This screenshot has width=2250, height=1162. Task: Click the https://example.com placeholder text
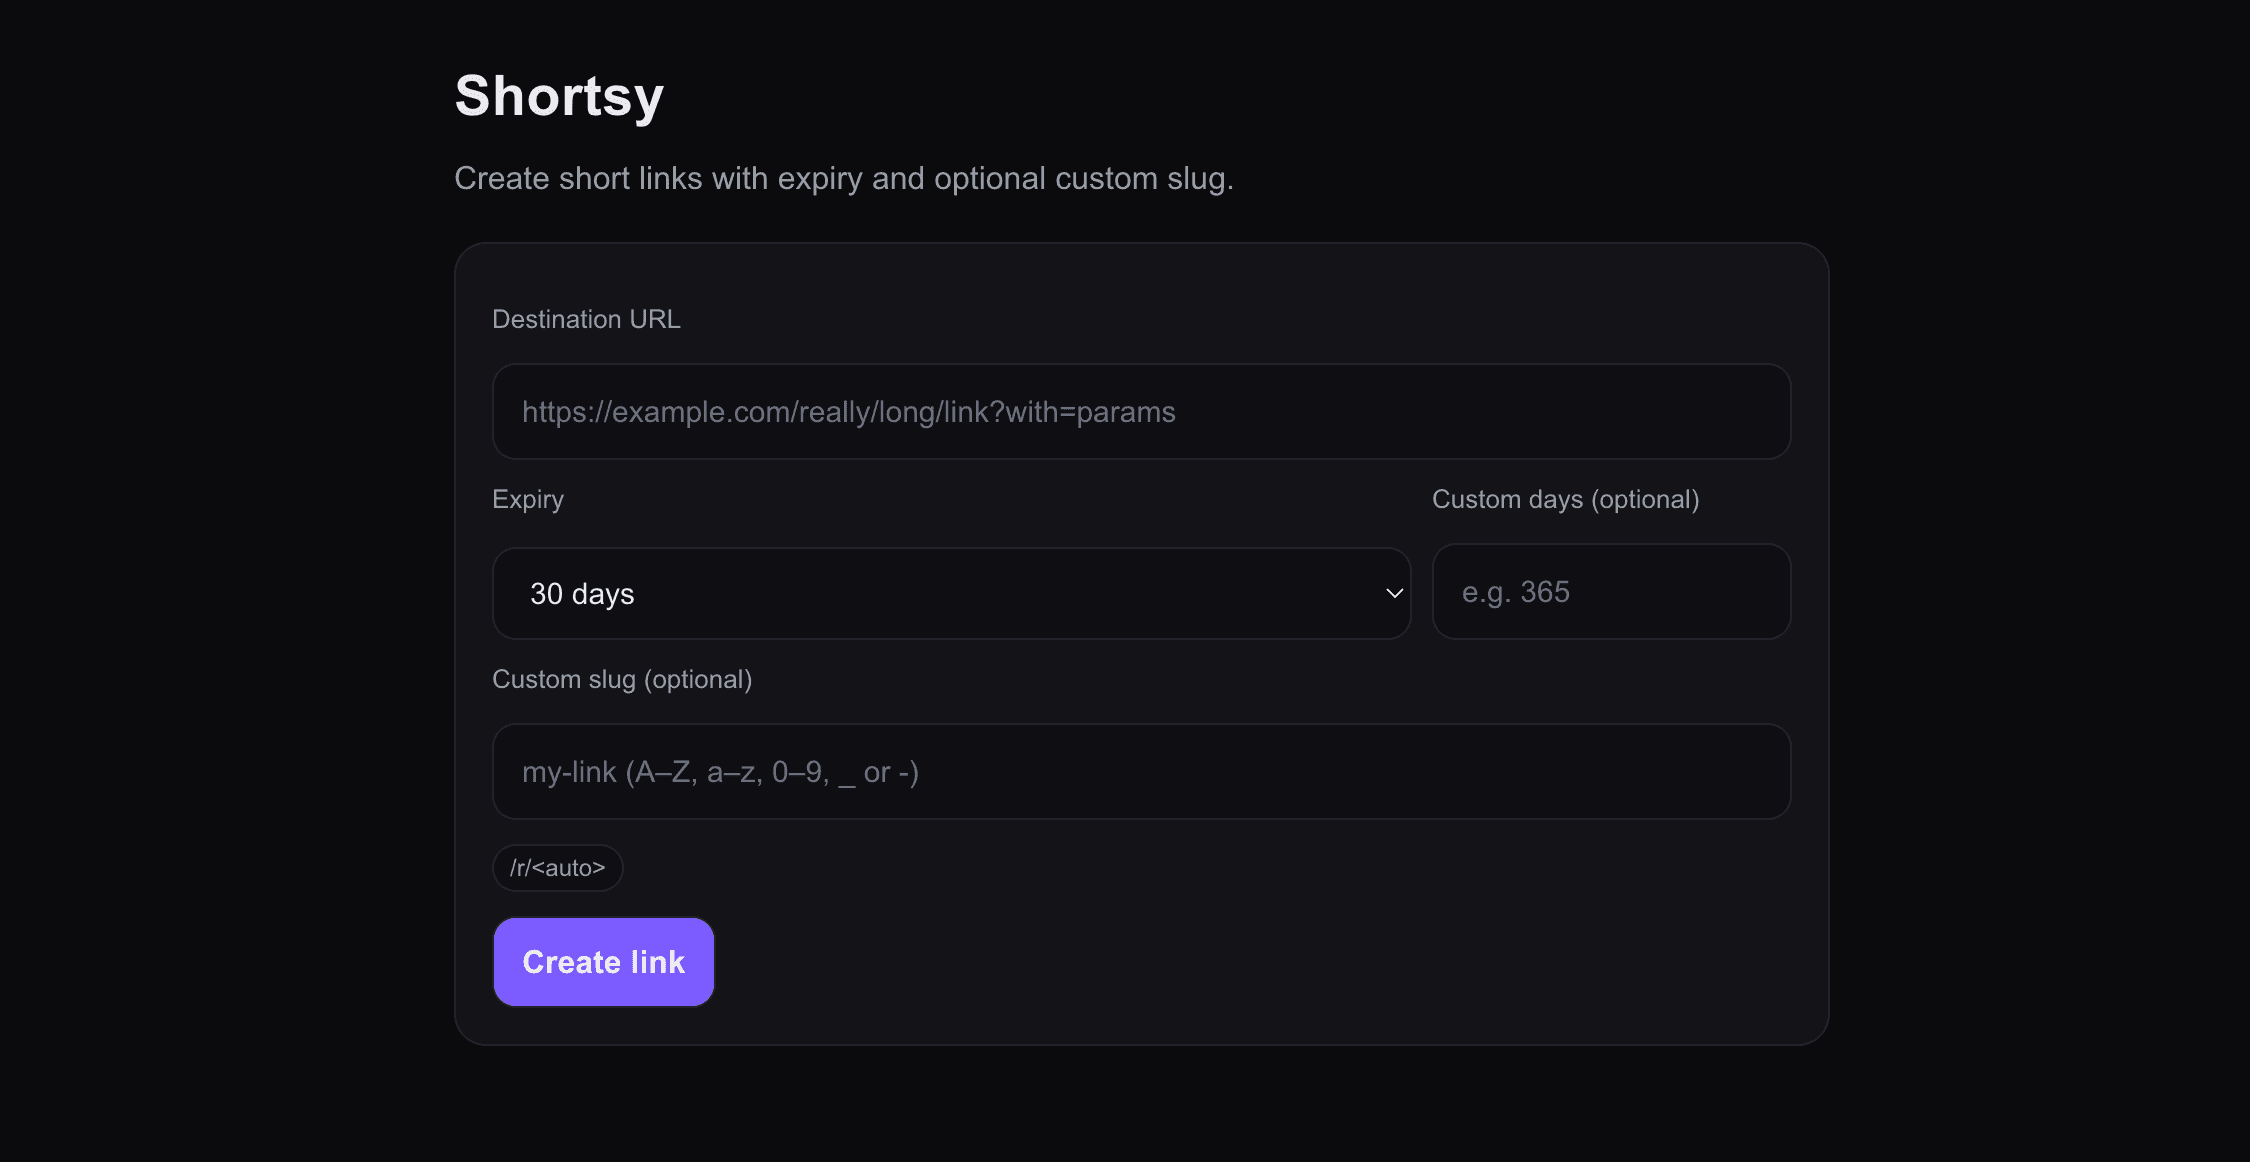(x=848, y=412)
